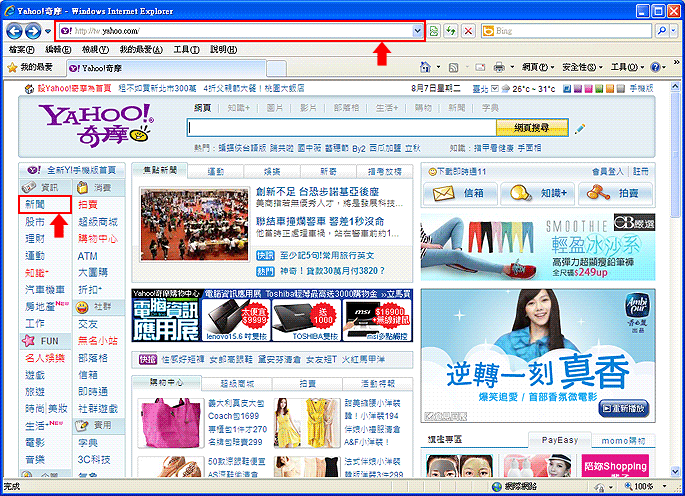Open the 臺北 city weather dropdown

[495, 89]
